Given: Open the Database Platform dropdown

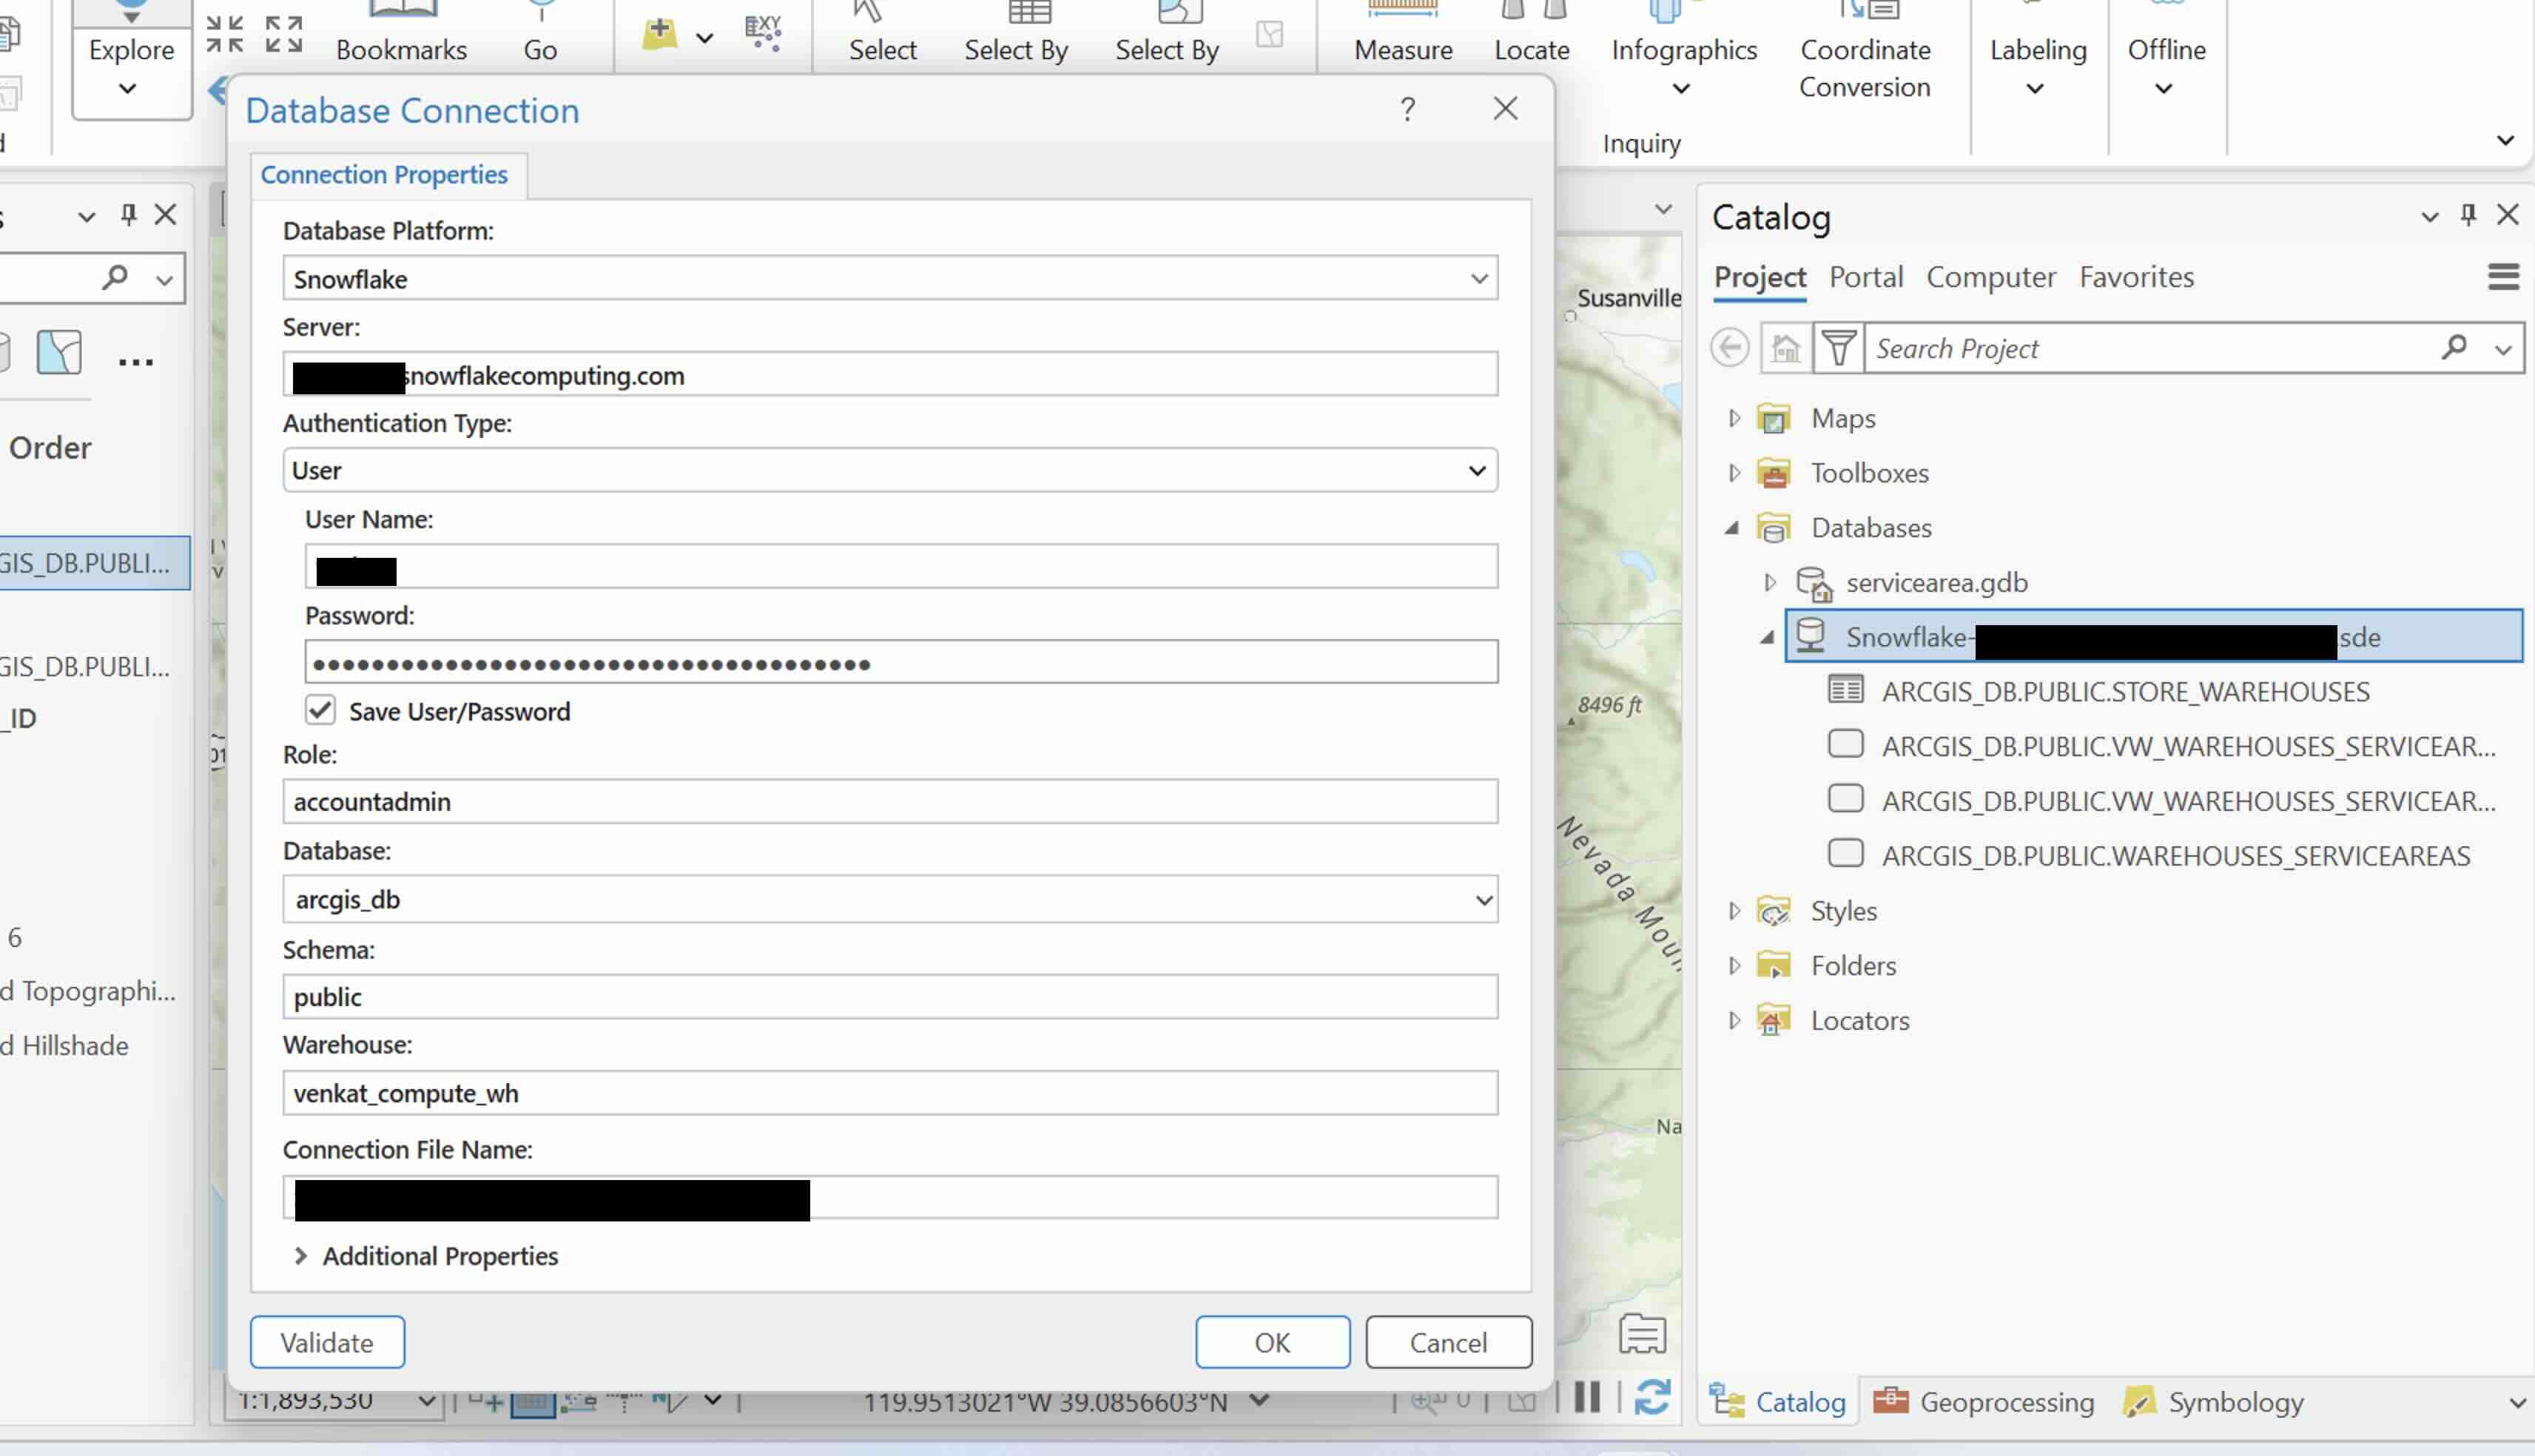Looking at the screenshot, I should [x=1479, y=279].
